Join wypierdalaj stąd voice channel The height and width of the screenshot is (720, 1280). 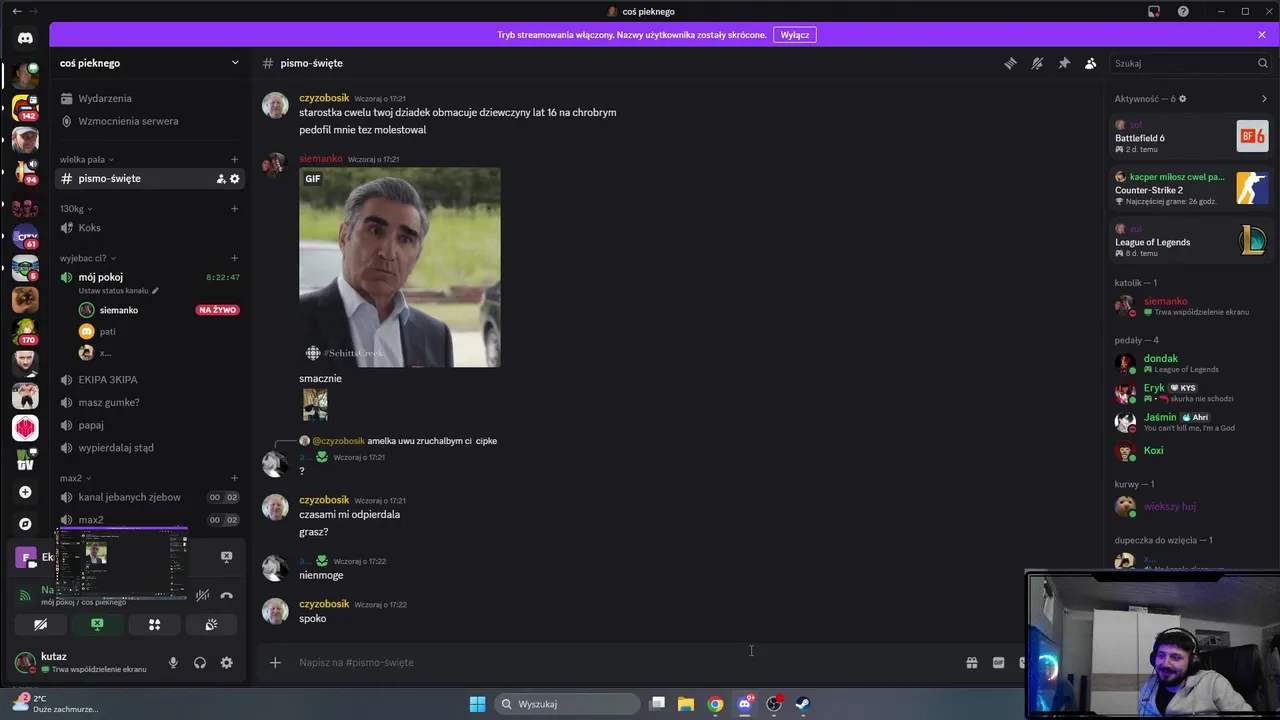pyautogui.click(x=150, y=448)
